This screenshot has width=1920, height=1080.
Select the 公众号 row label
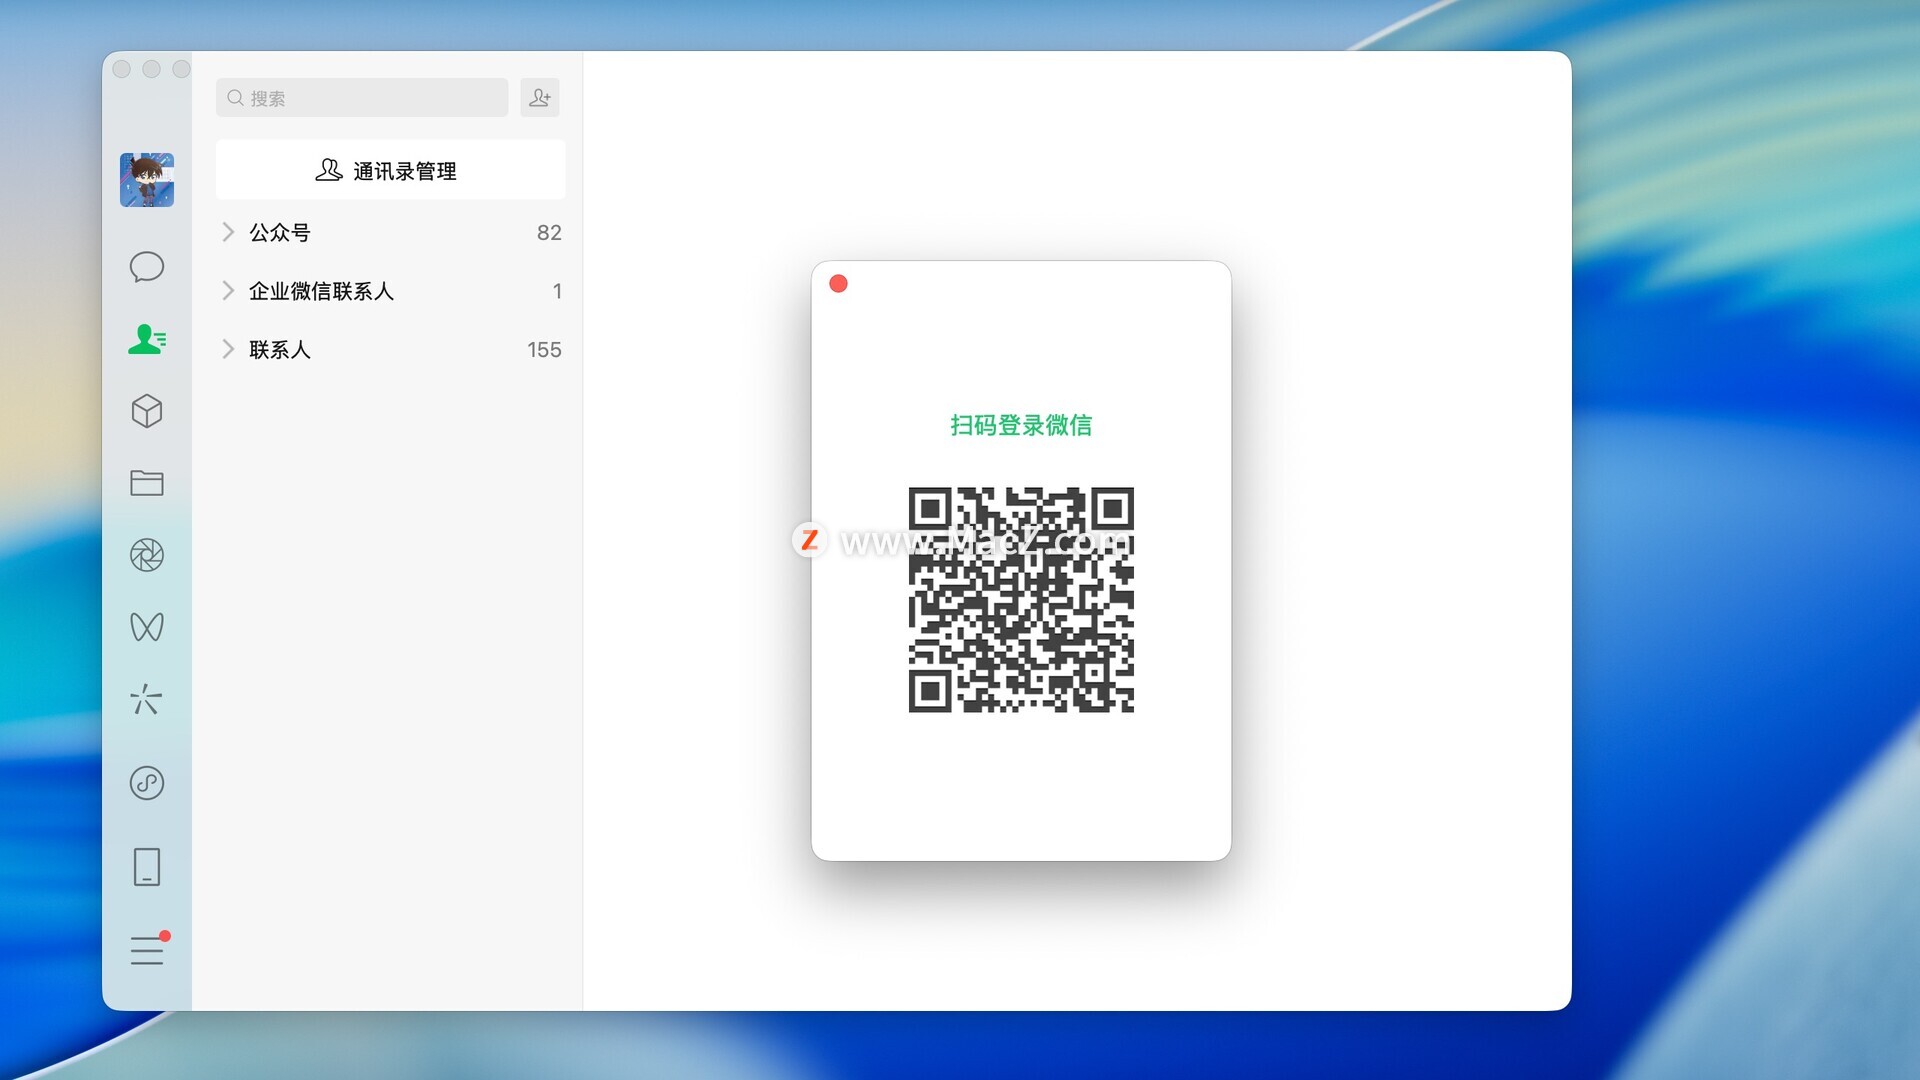pyautogui.click(x=280, y=232)
